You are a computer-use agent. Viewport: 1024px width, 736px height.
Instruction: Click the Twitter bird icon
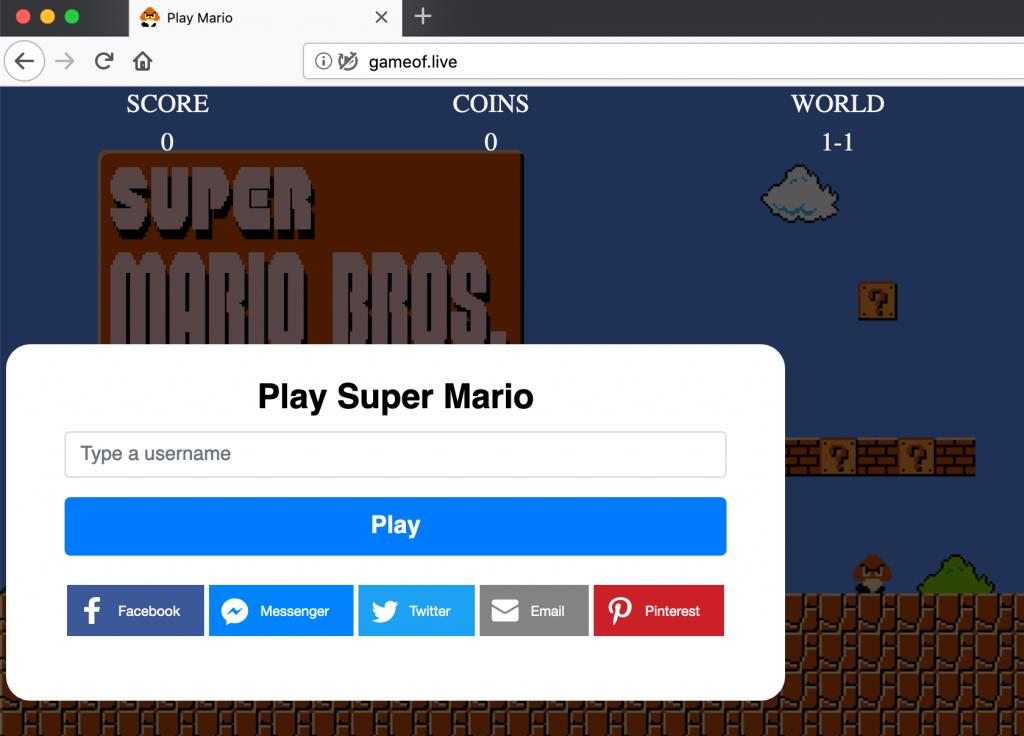385,611
